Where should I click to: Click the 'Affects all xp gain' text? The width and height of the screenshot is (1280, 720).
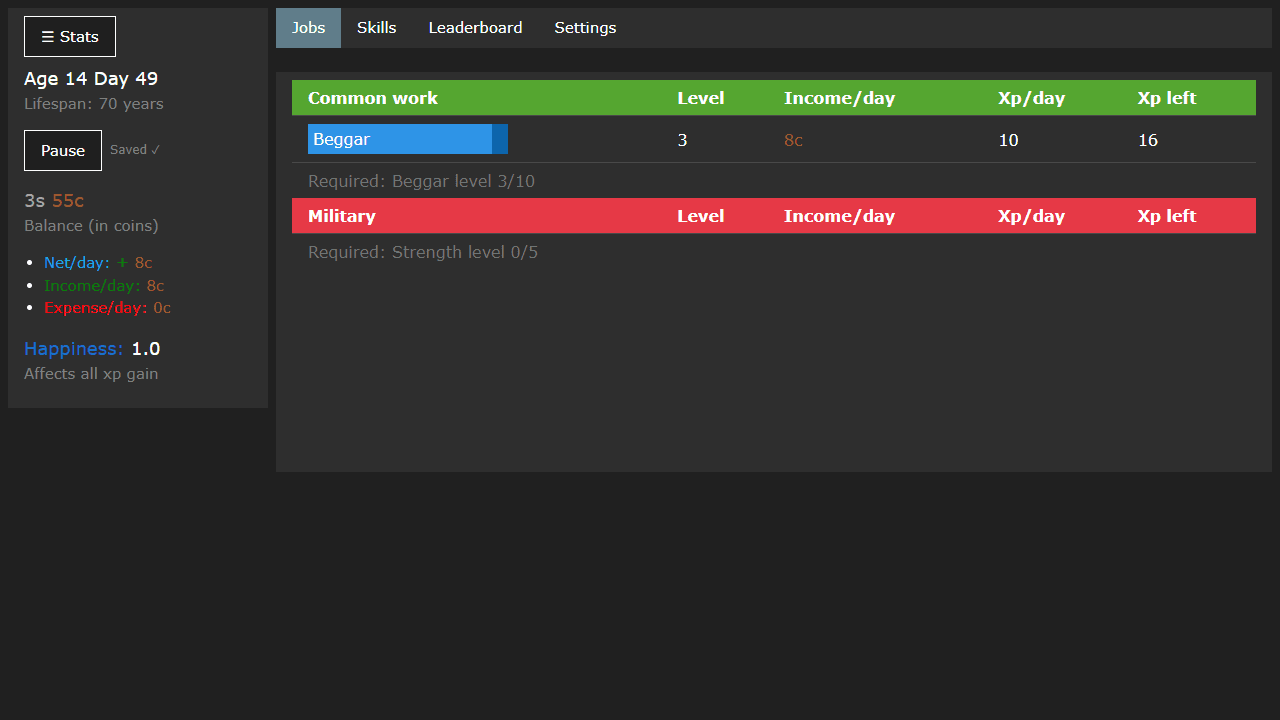(91, 374)
